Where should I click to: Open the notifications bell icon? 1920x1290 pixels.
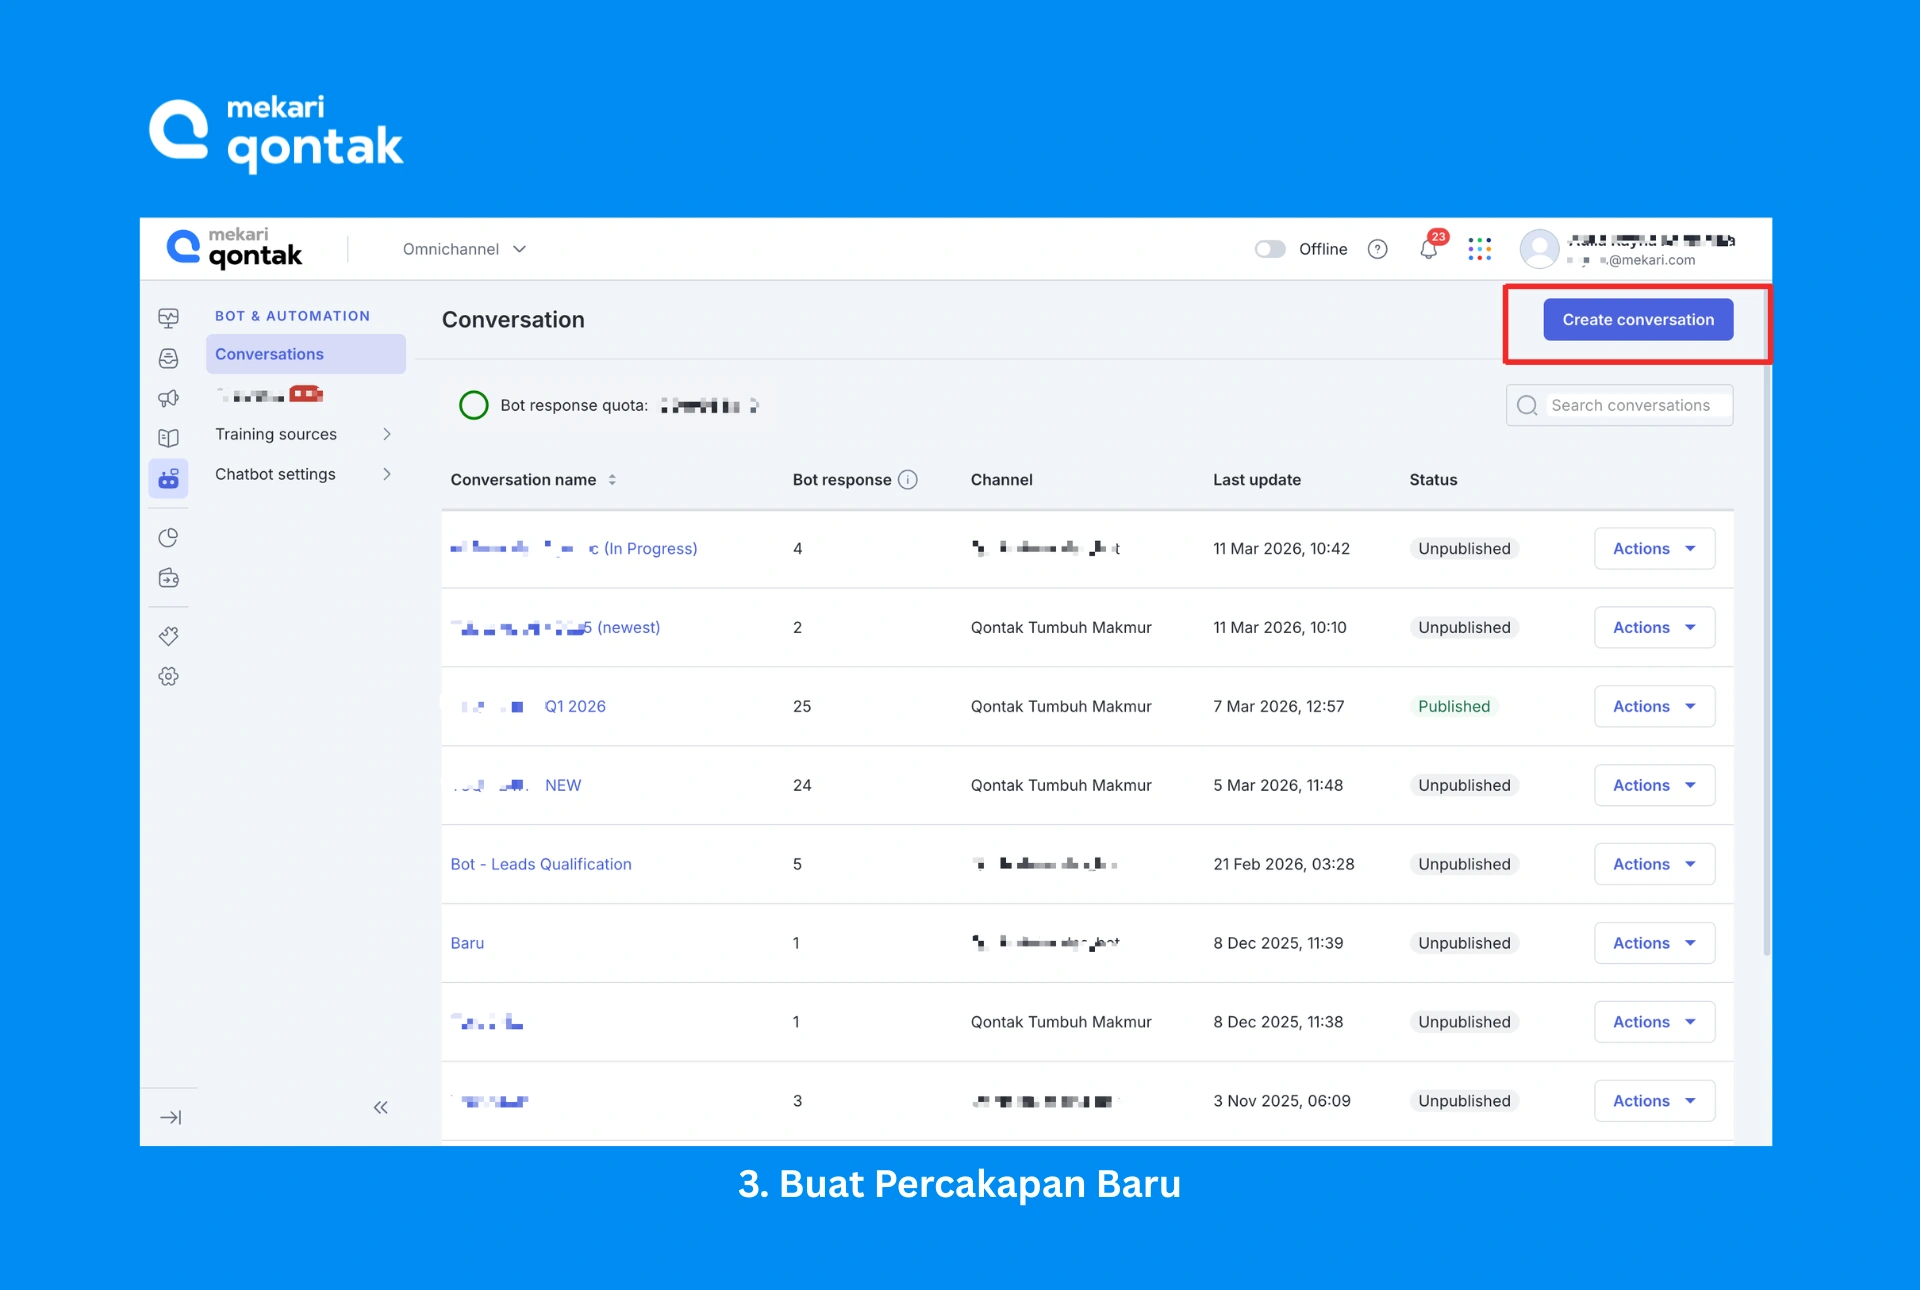1428,249
